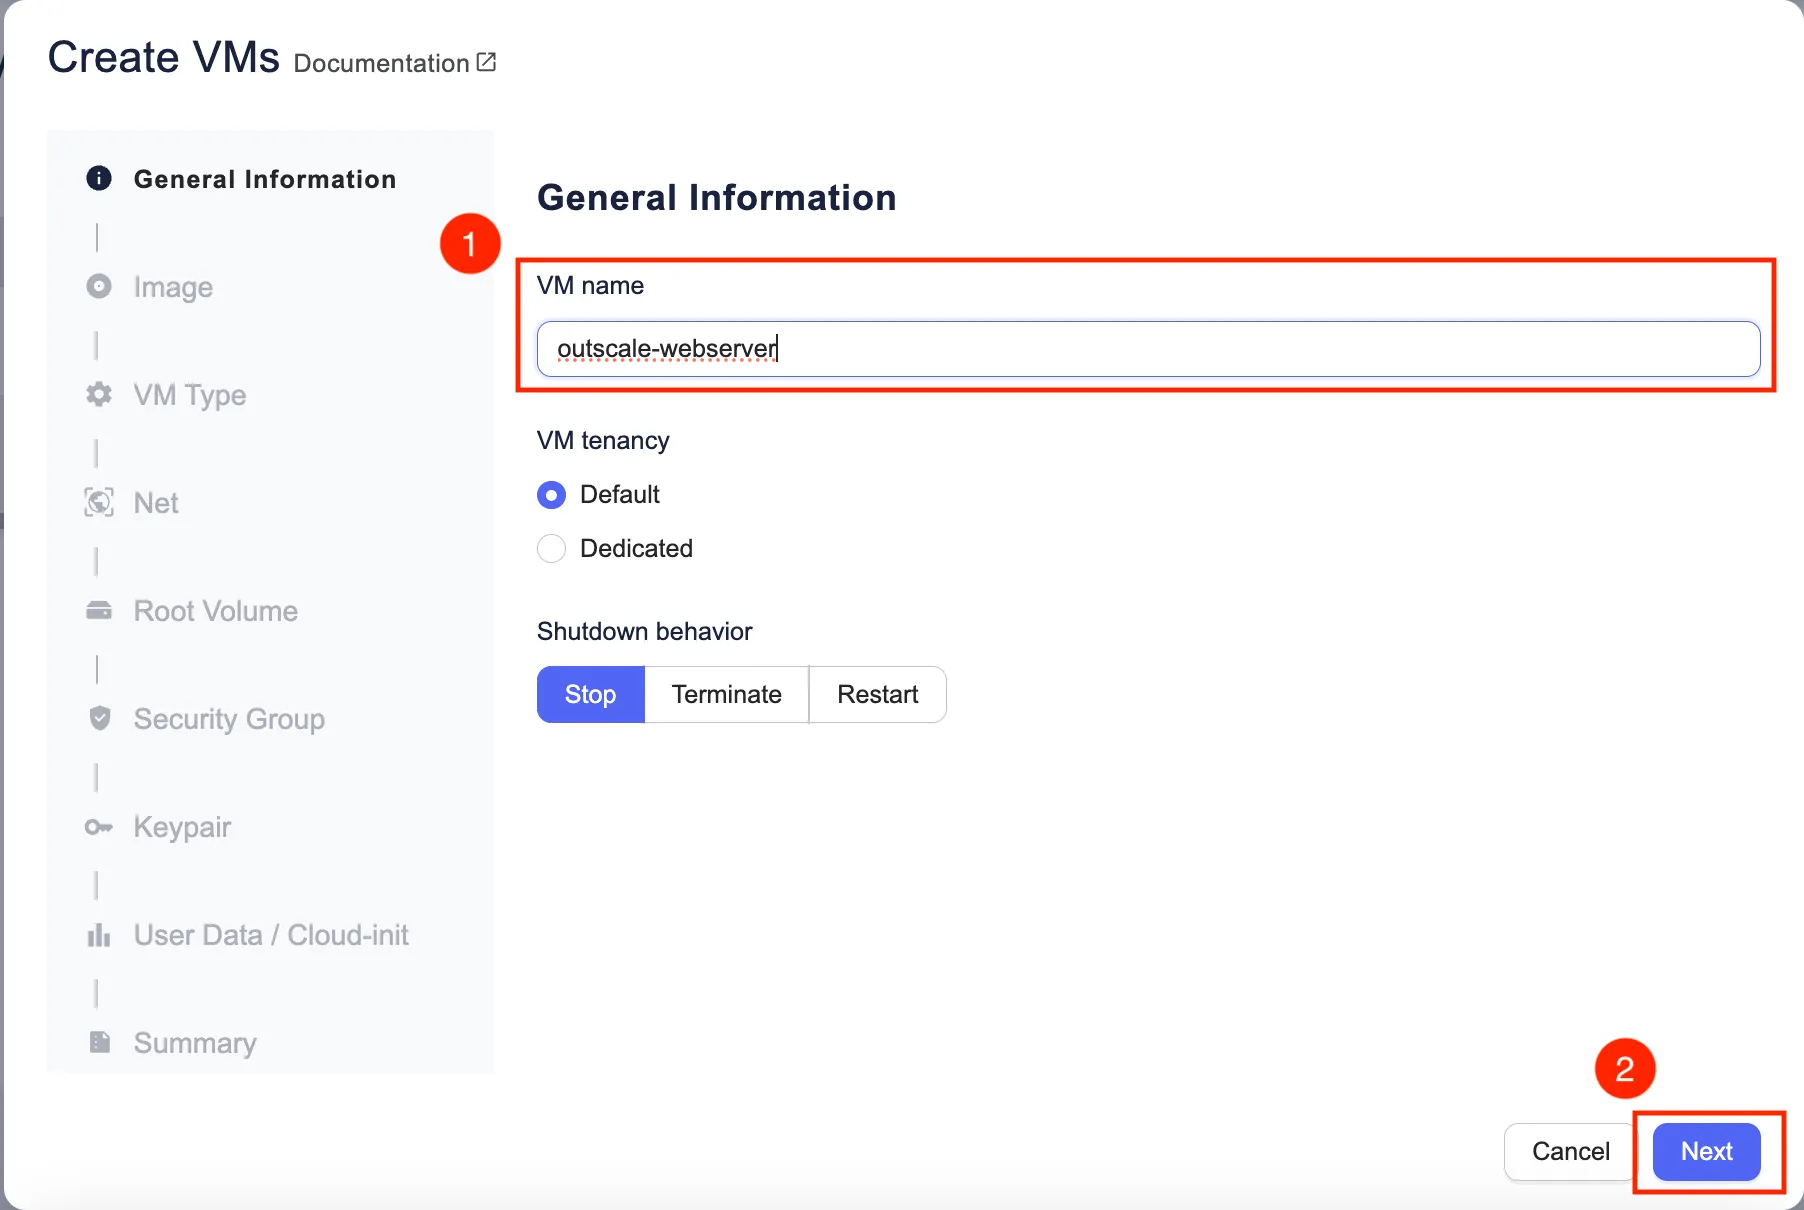Click the Image step disc icon
Viewport: 1804px width, 1210px height.
99,286
